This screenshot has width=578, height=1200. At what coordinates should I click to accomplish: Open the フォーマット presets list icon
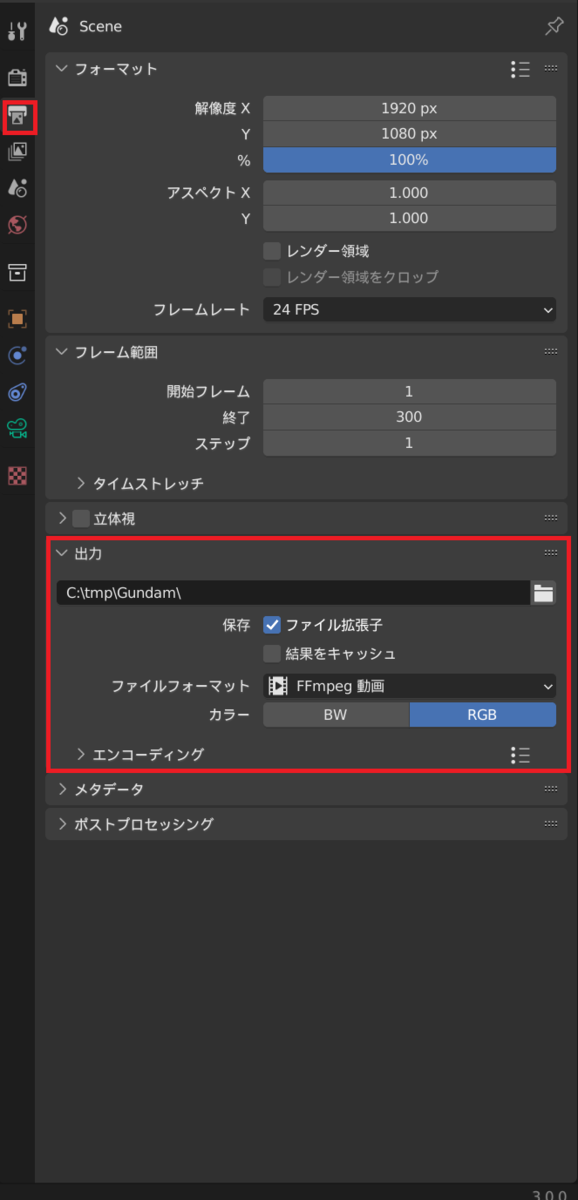tap(520, 69)
